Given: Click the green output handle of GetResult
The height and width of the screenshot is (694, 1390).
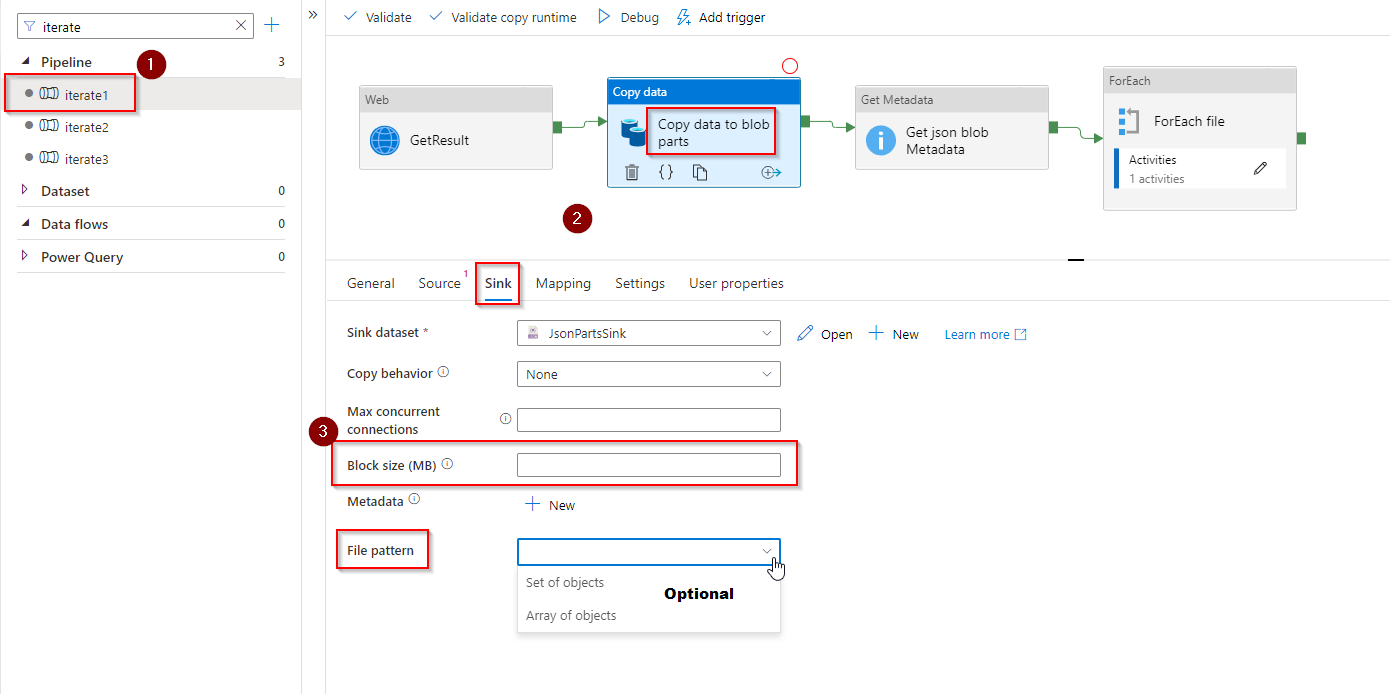Looking at the screenshot, I should tap(557, 127).
